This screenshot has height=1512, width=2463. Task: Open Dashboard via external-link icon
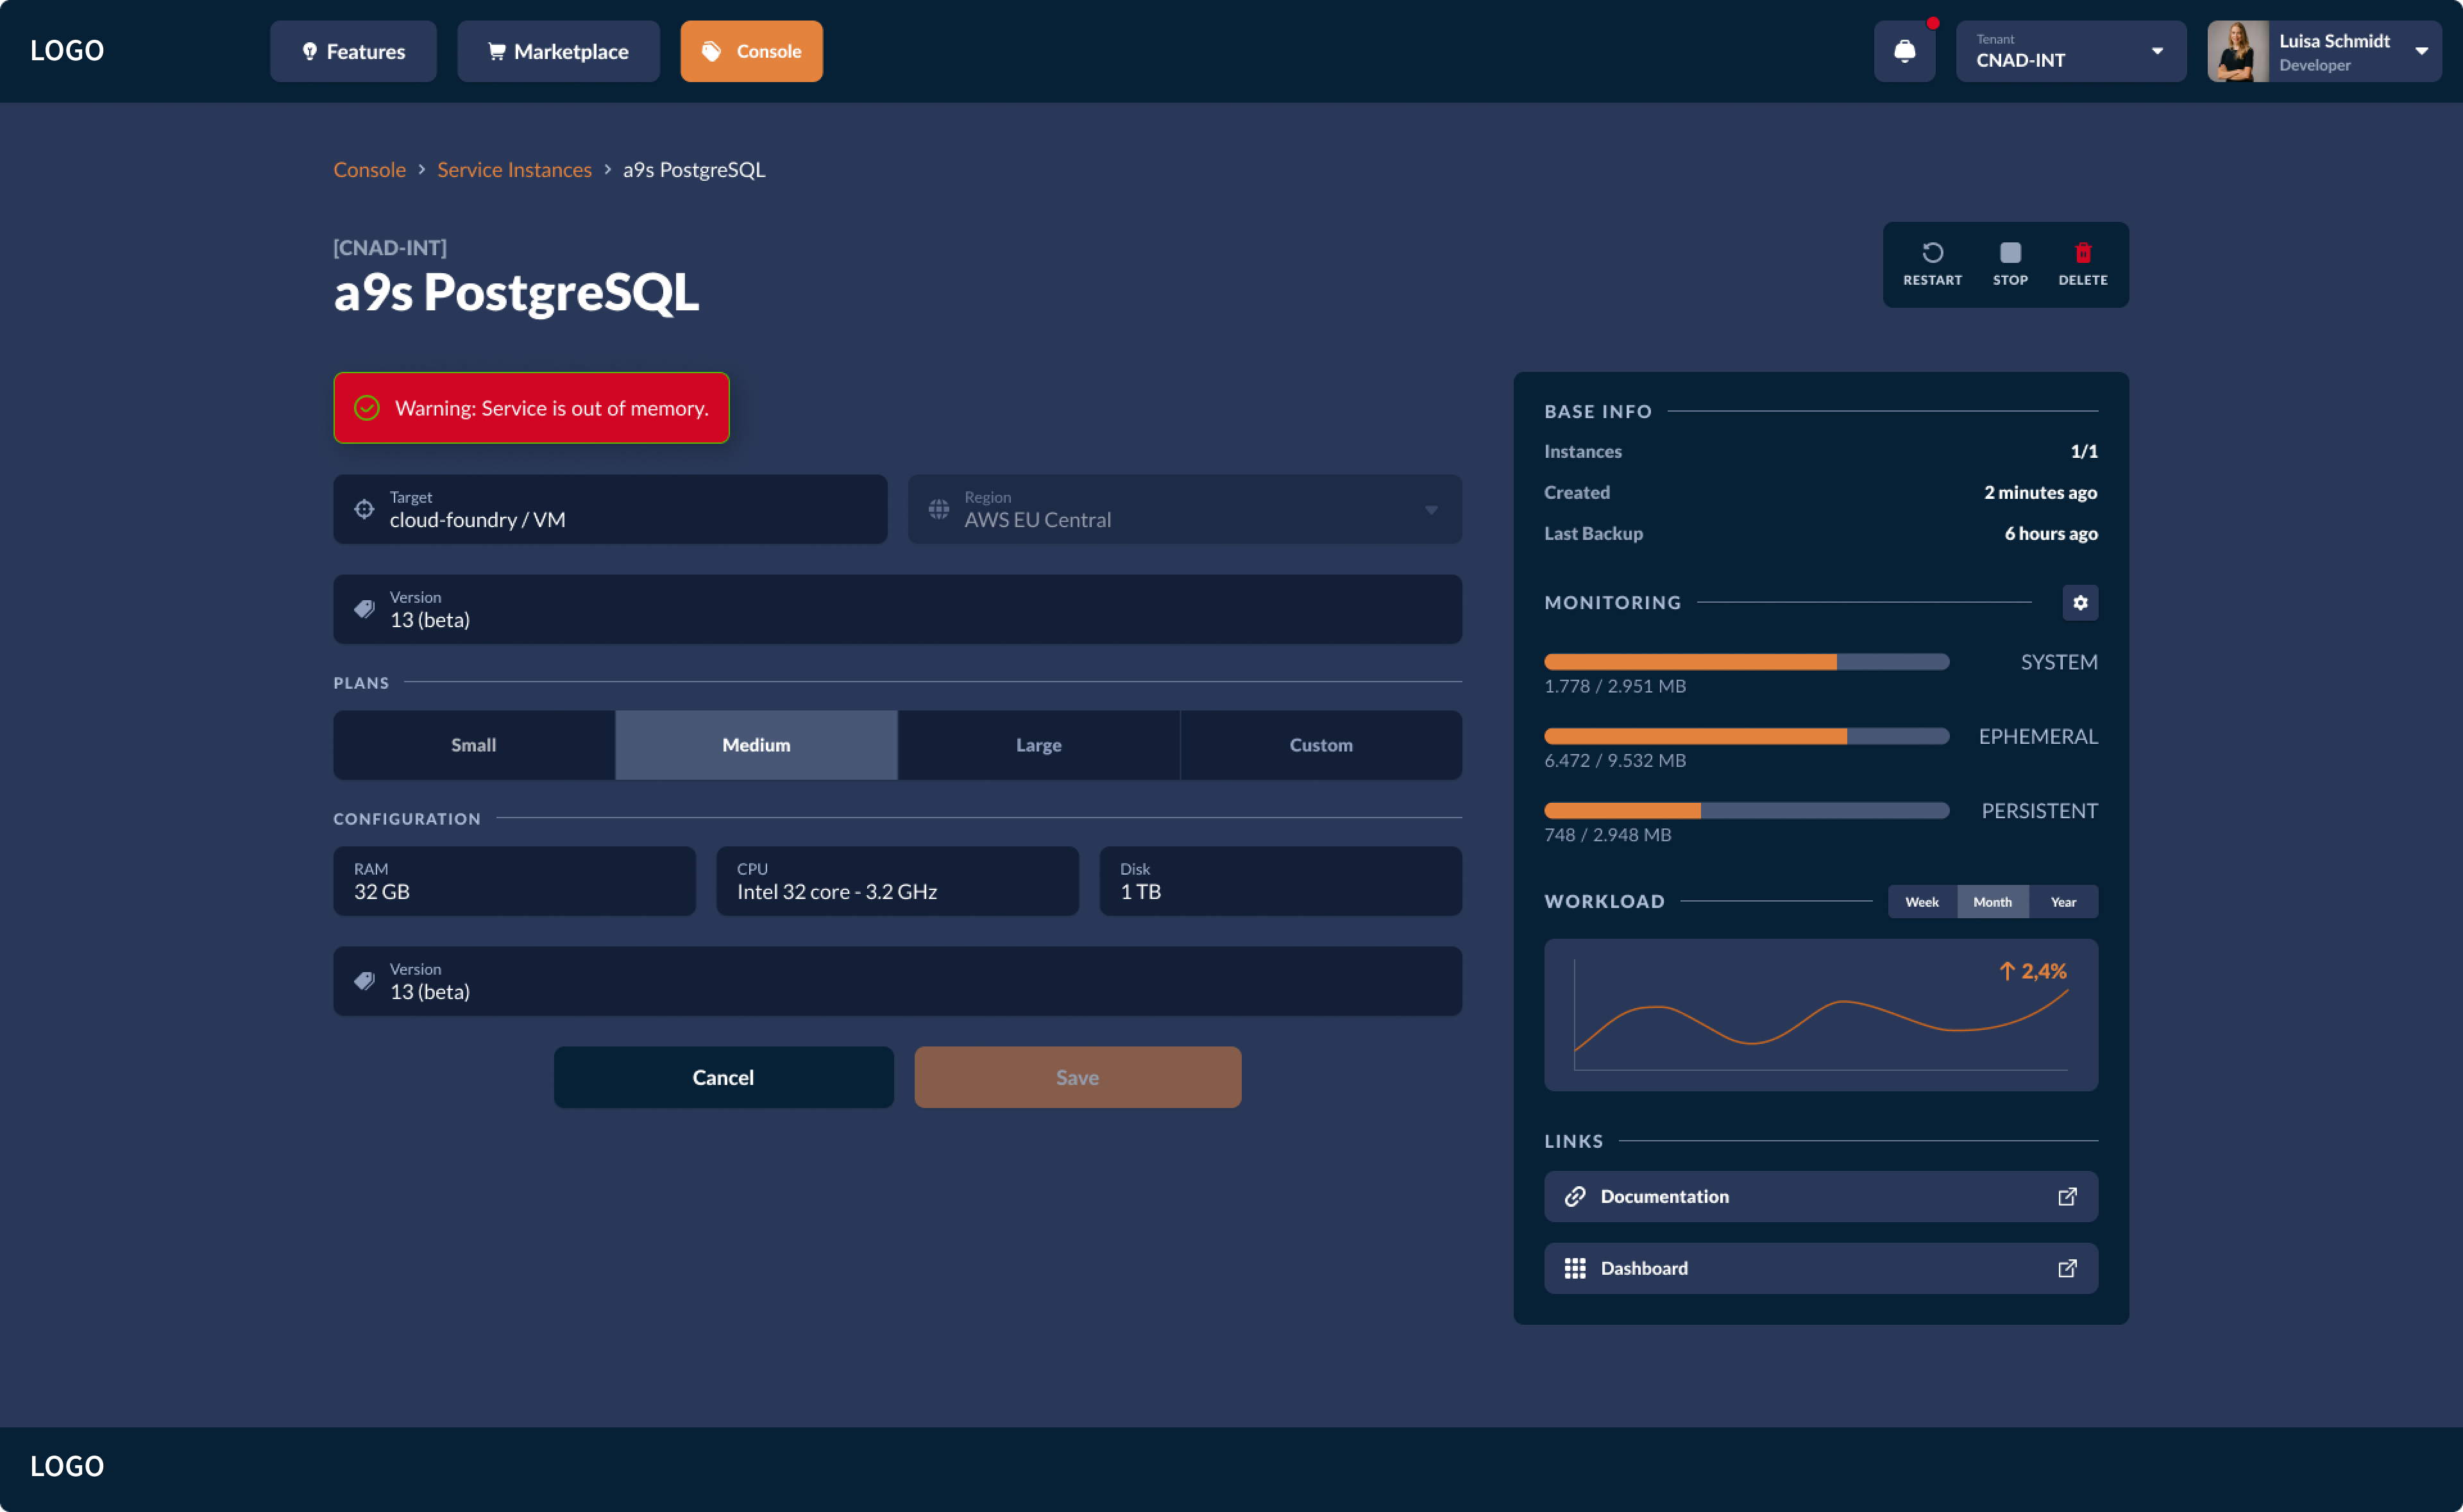pos(2067,1269)
